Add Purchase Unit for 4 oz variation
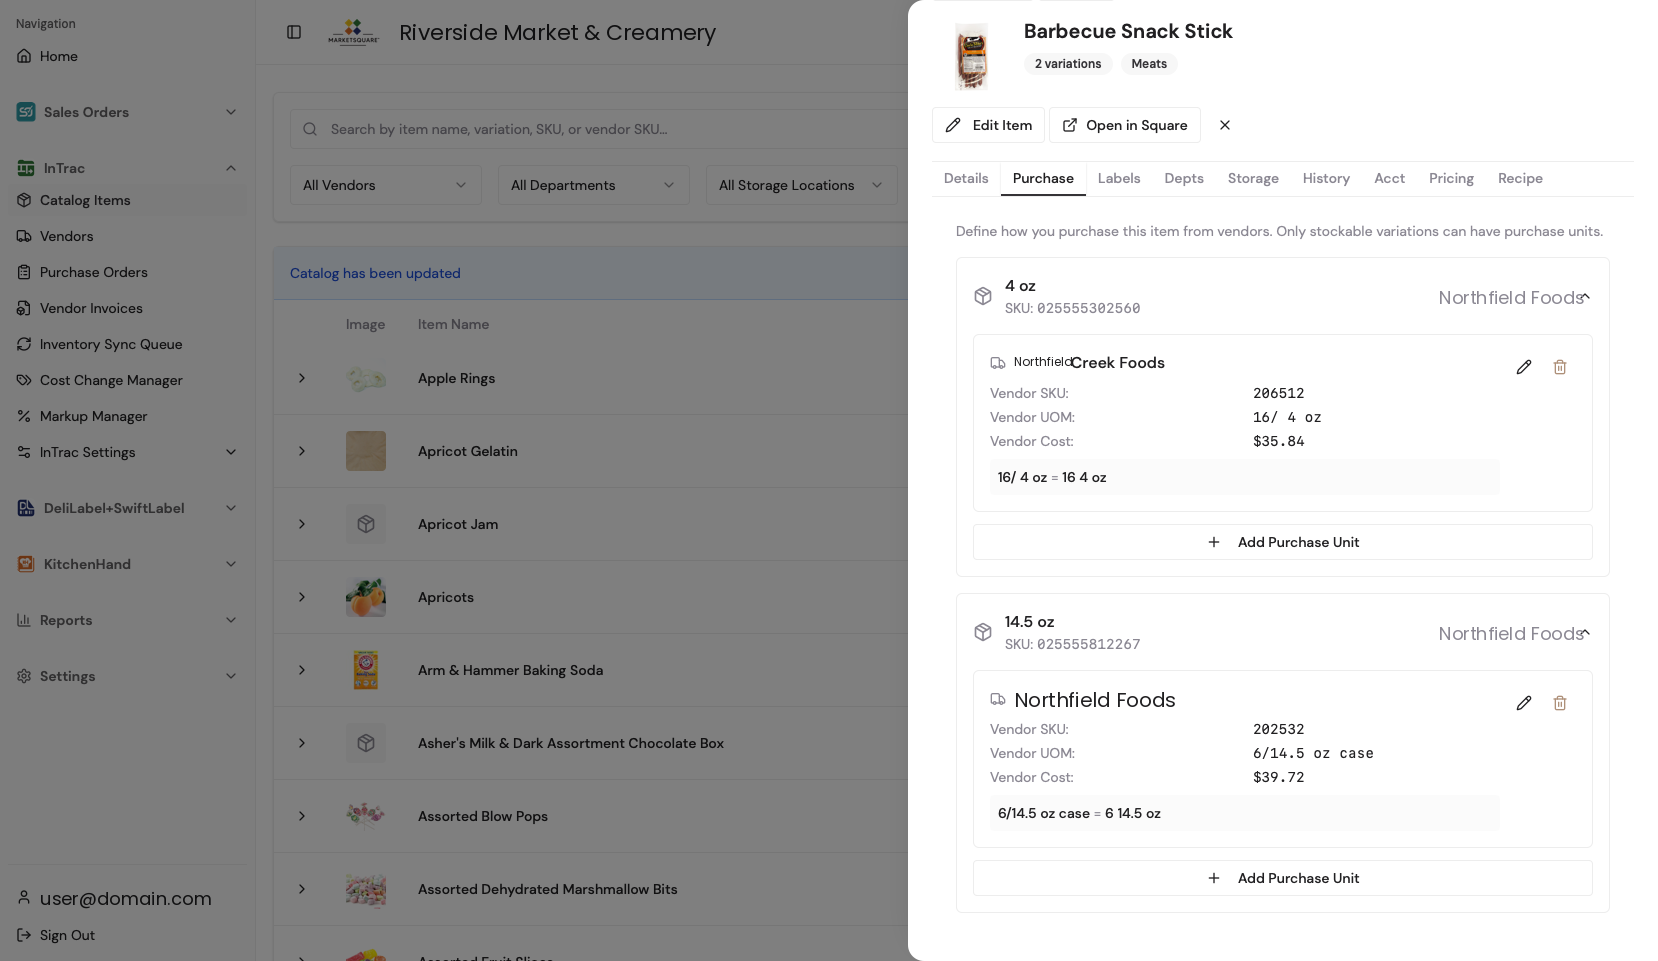Image resolution: width=1658 pixels, height=961 pixels. click(1283, 542)
